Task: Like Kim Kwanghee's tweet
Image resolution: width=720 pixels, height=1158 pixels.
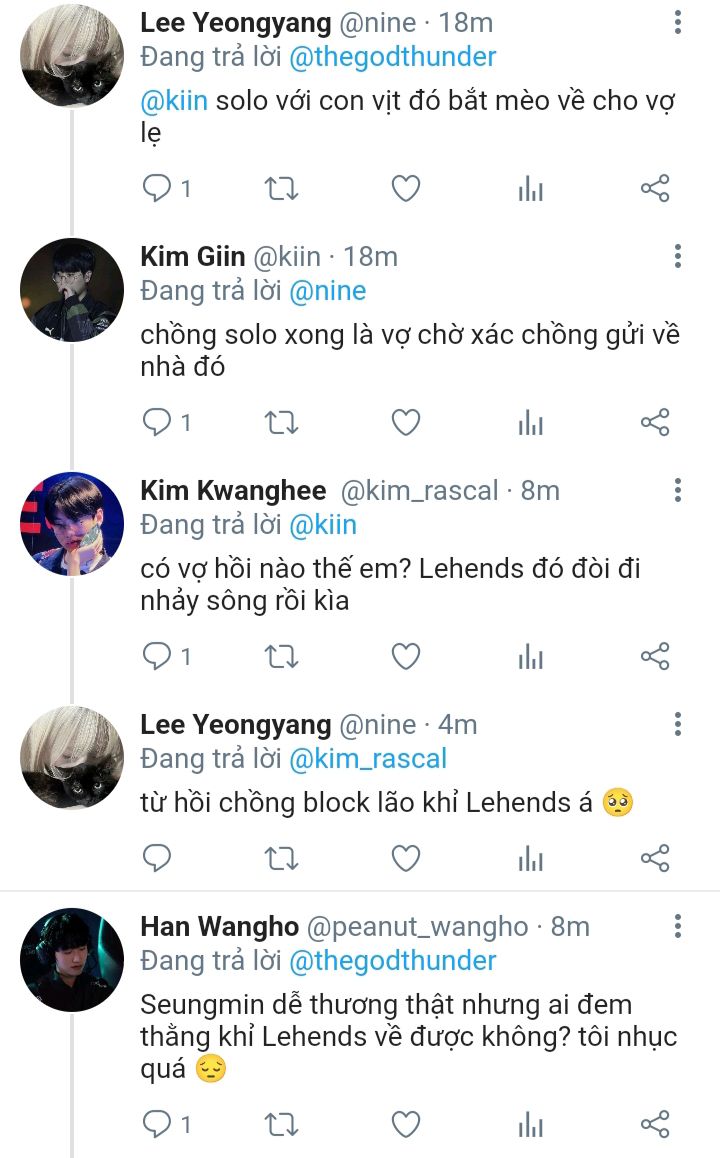Action: click(x=405, y=656)
